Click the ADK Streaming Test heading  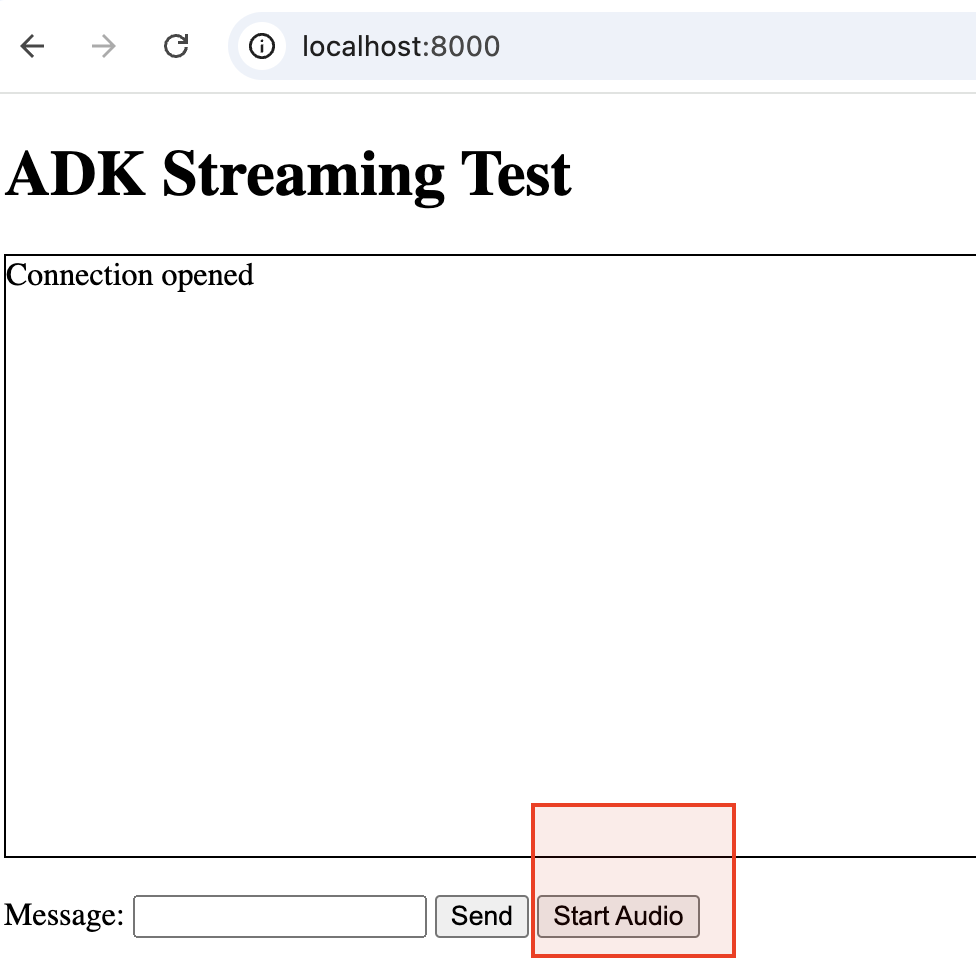[x=287, y=173]
